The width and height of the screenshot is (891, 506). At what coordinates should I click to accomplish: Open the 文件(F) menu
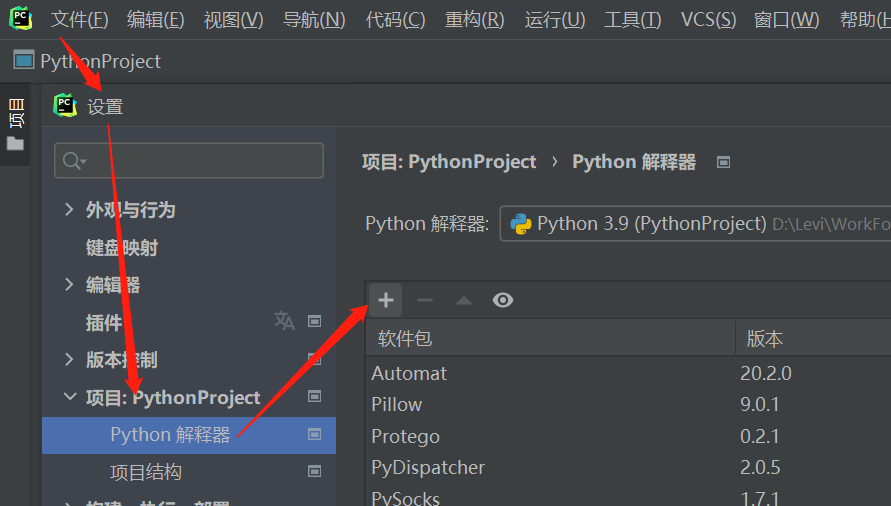tap(80, 20)
